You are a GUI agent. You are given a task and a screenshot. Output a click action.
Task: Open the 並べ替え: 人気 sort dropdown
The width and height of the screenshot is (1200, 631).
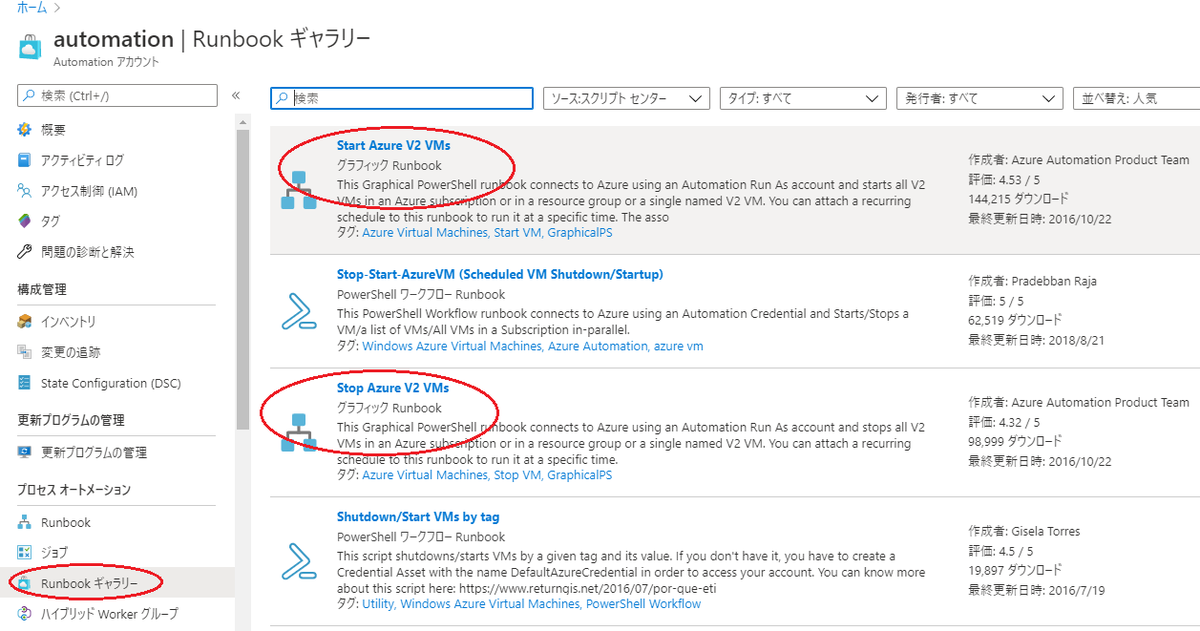coord(1136,98)
